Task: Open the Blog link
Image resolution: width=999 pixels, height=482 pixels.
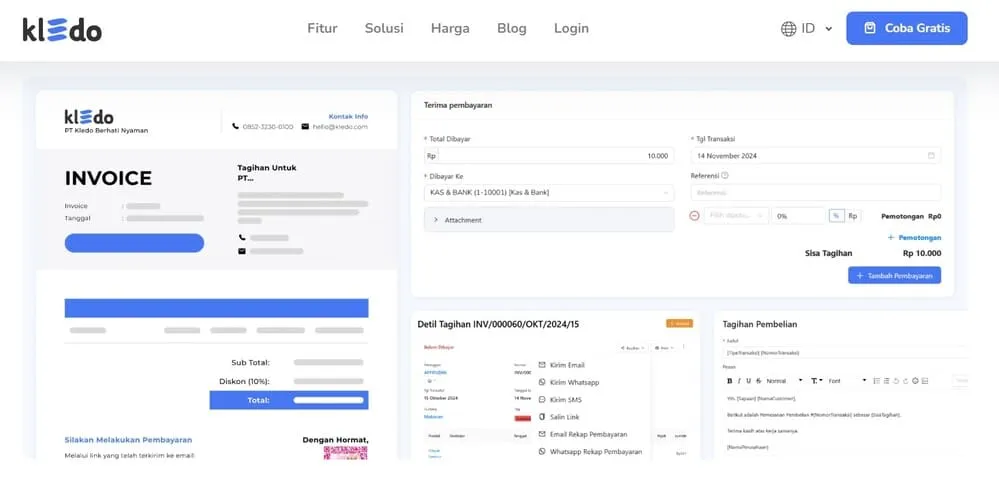Action: [511, 28]
